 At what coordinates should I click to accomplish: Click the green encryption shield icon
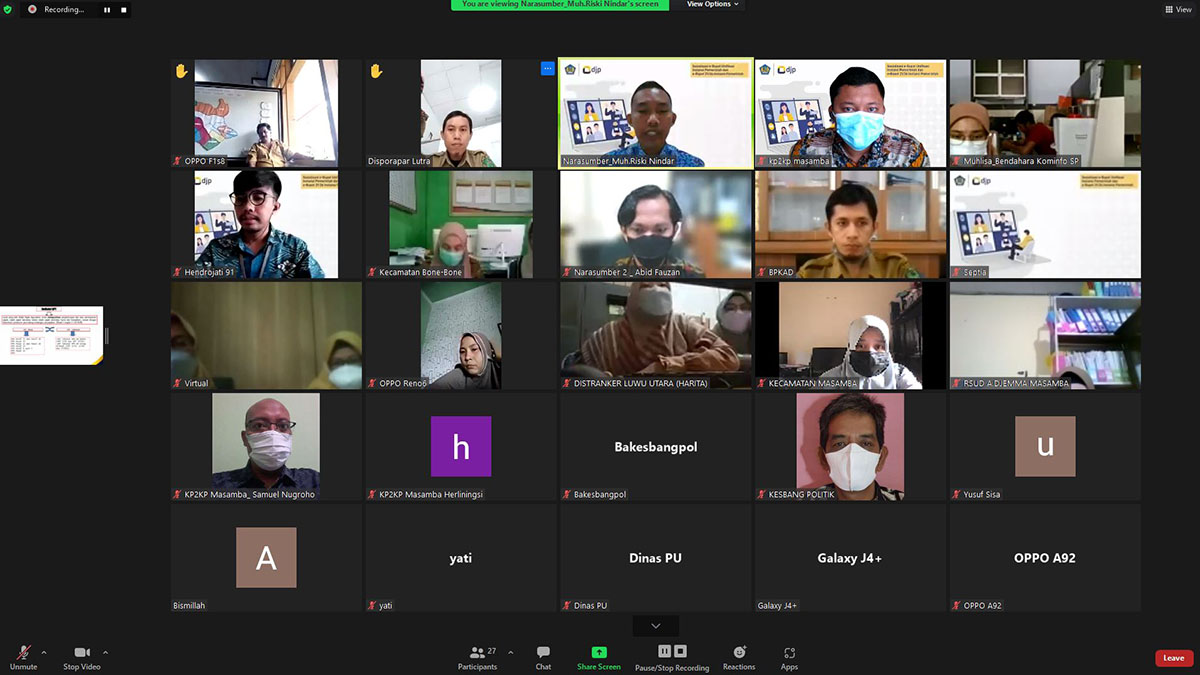pos(8,9)
